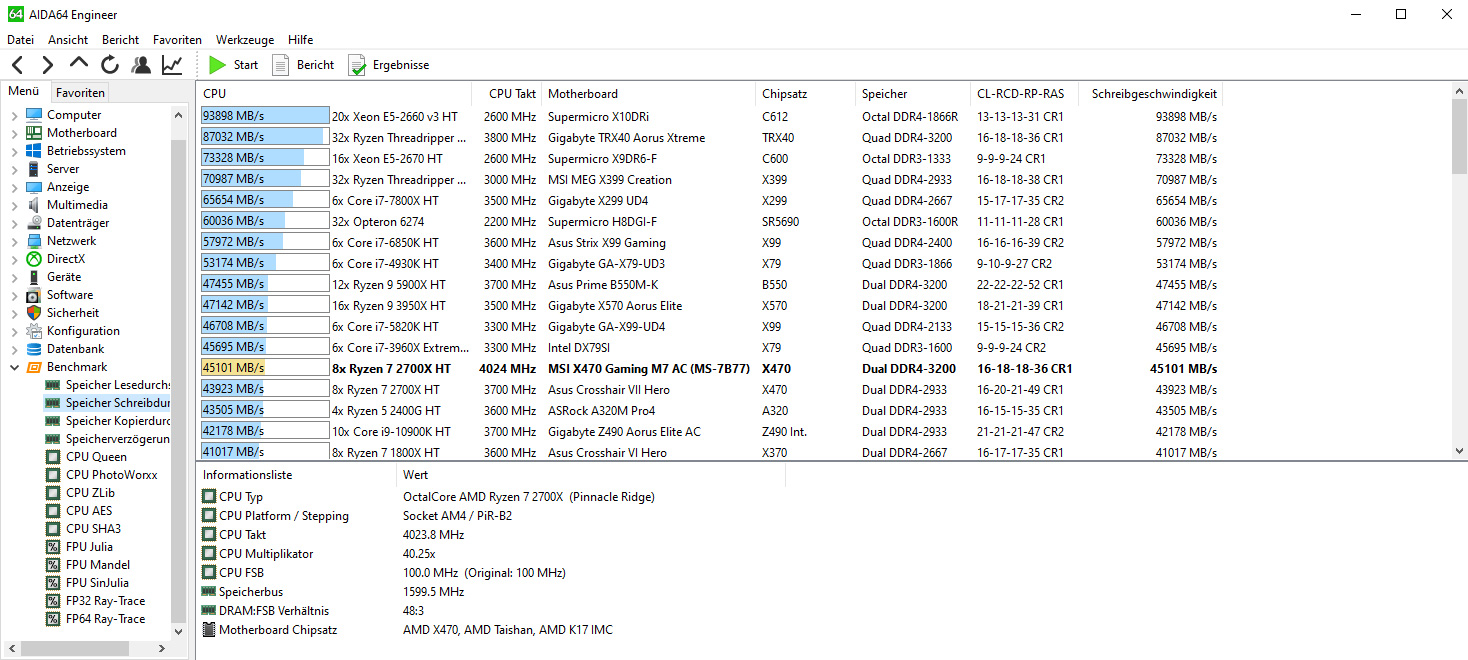Expand the Multimedia tree node

(x=14, y=205)
